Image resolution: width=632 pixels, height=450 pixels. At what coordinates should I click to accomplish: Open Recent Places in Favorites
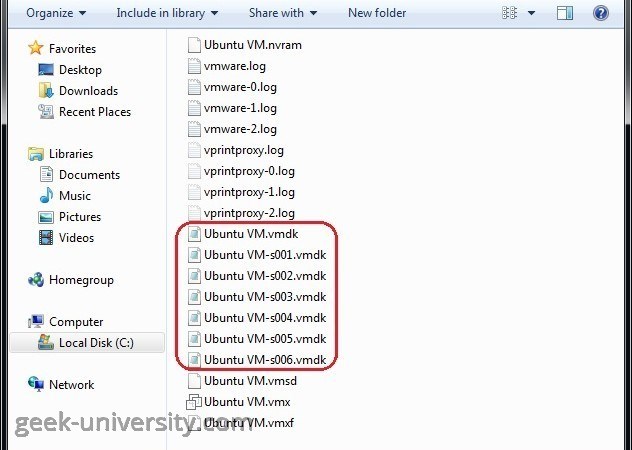tap(95, 112)
